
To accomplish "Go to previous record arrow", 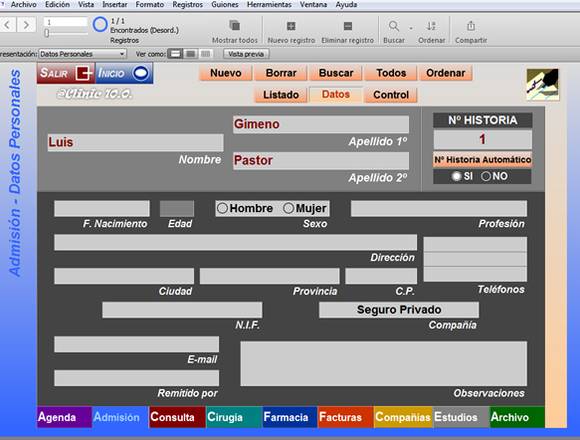I will tap(8, 25).
